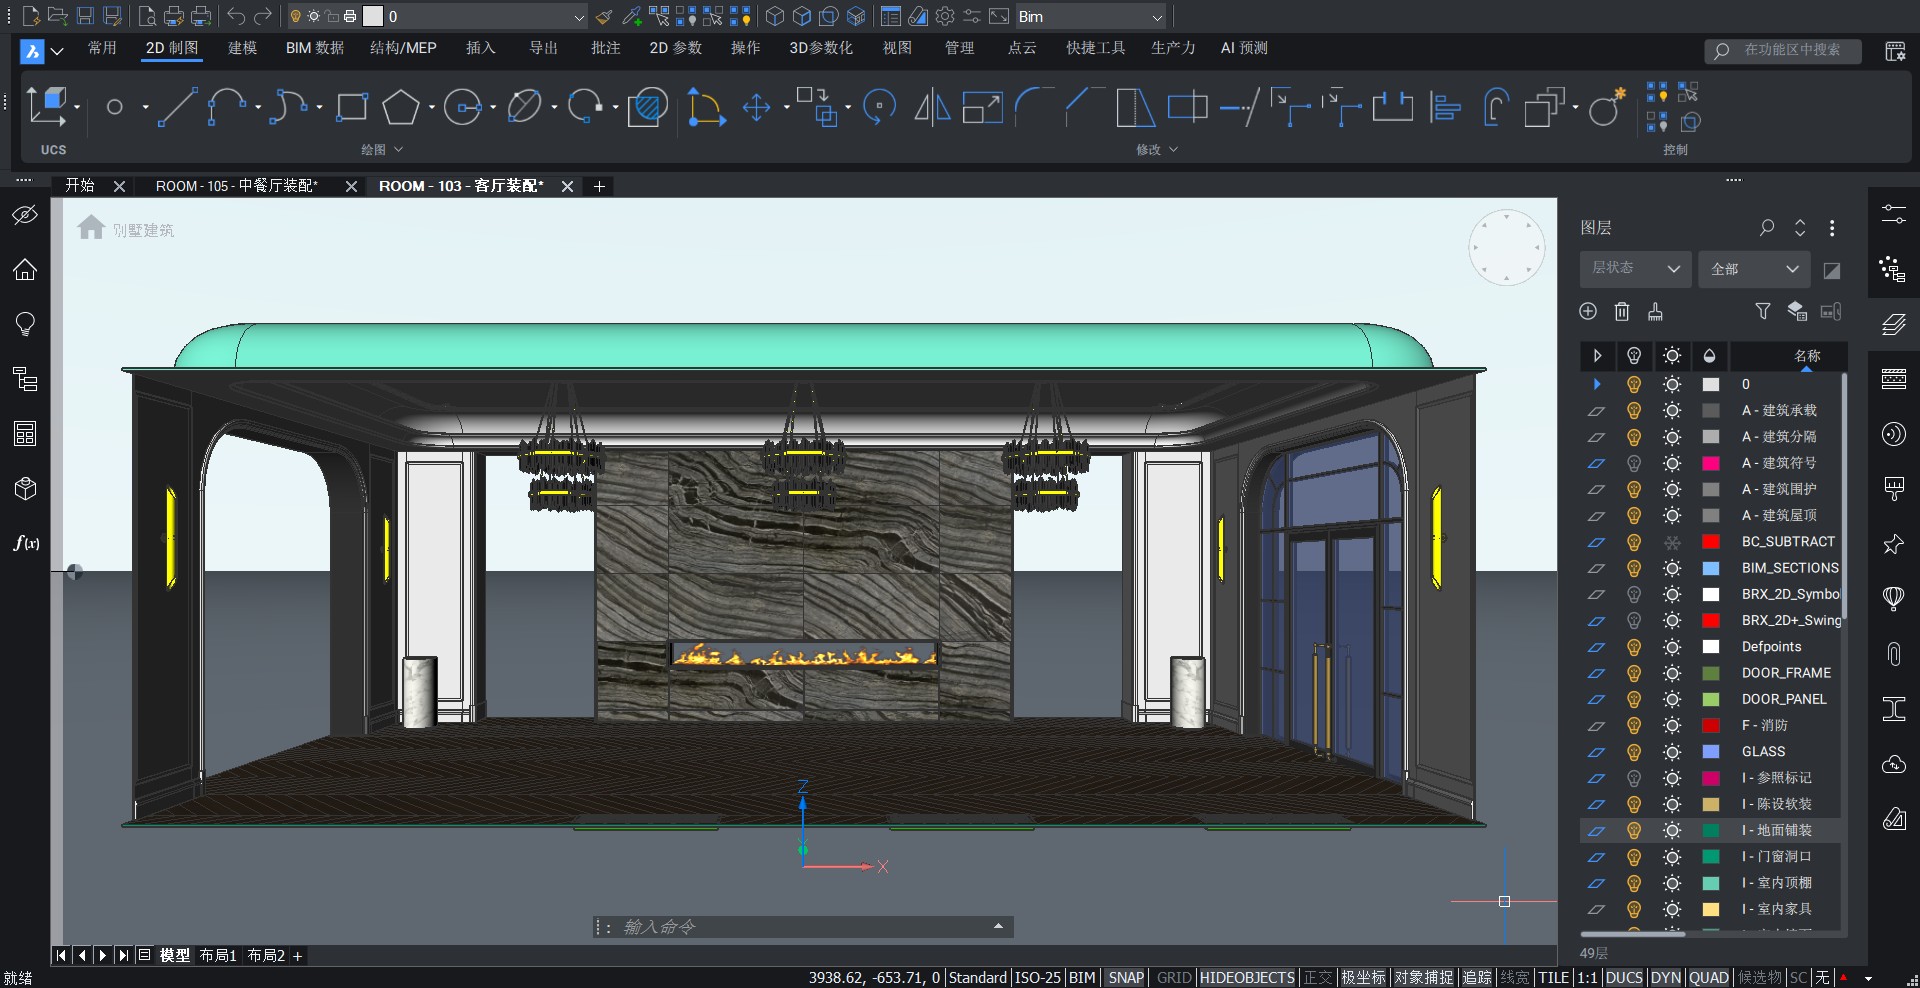The image size is (1920, 988).
Task: Open the cloud panel in right sidebar
Action: 1894,765
